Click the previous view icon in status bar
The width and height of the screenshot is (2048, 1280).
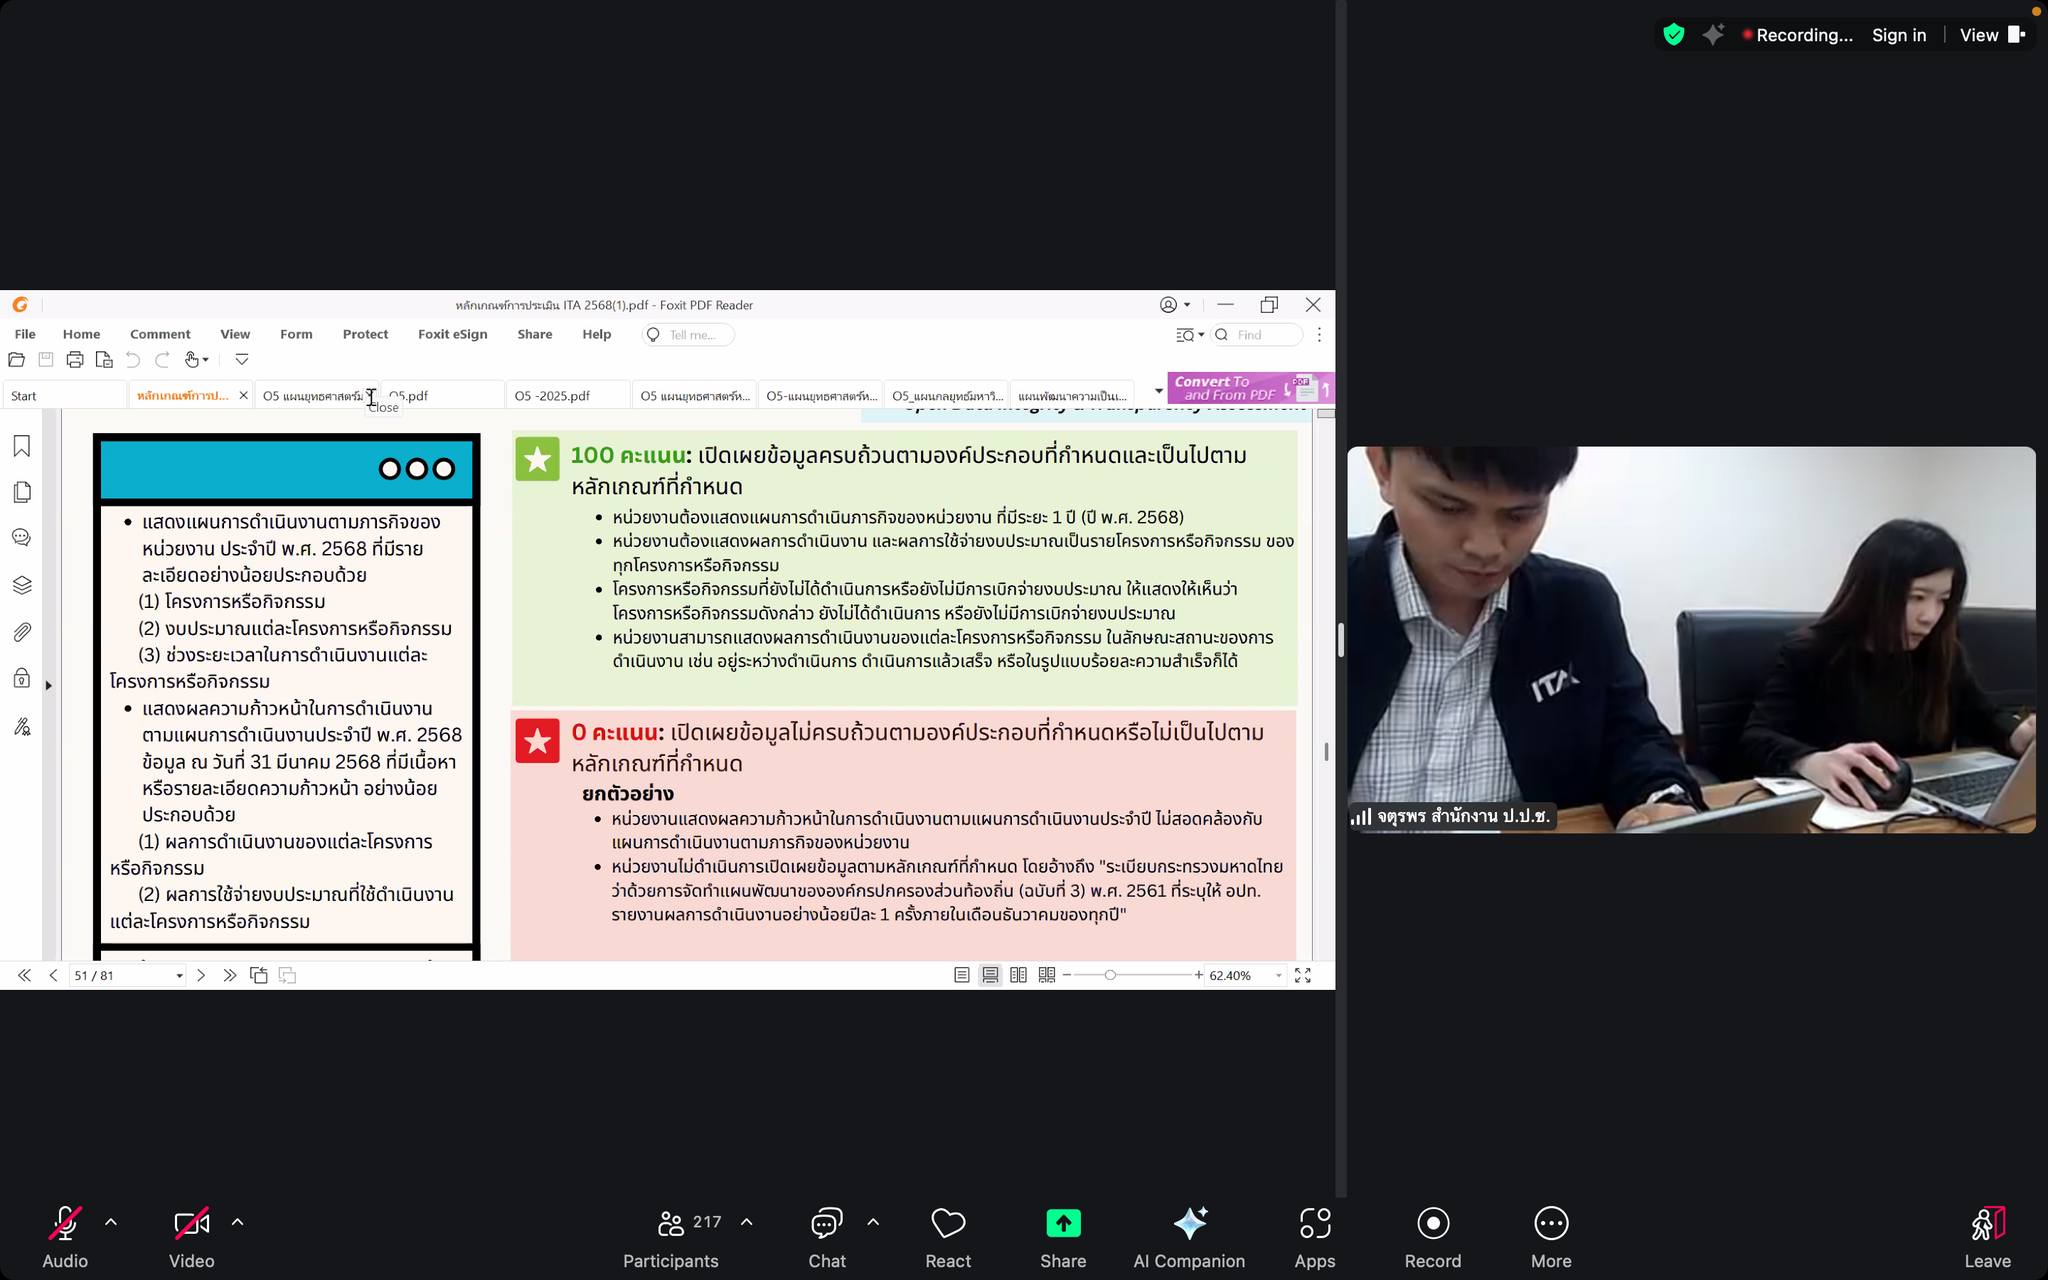(x=259, y=975)
